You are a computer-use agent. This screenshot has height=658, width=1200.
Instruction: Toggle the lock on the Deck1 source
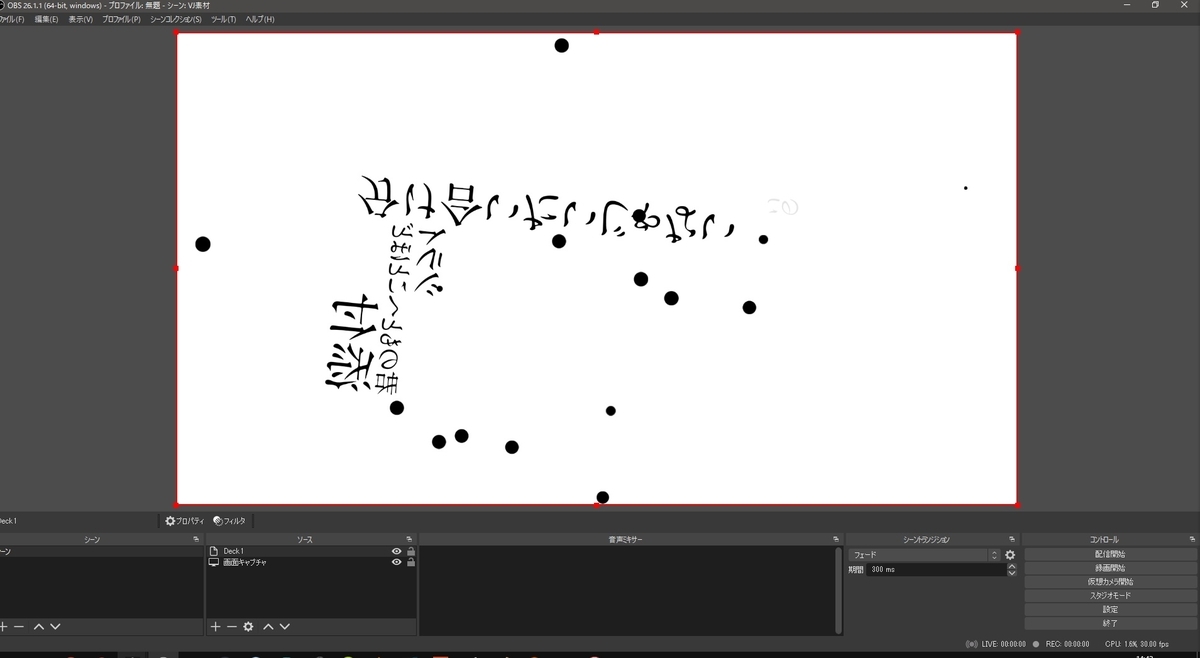[x=410, y=551]
